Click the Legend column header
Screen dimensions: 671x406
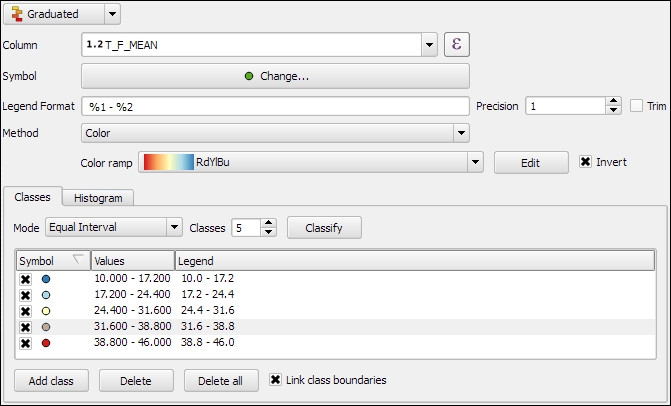point(415,261)
